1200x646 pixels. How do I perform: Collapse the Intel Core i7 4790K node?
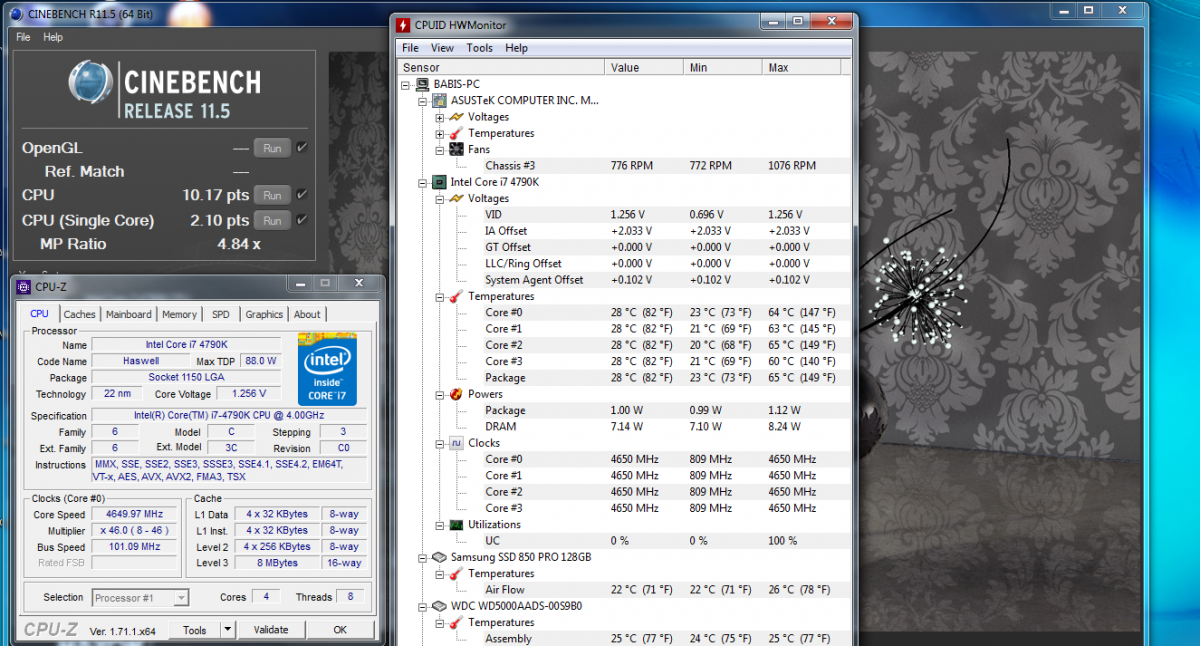click(423, 182)
